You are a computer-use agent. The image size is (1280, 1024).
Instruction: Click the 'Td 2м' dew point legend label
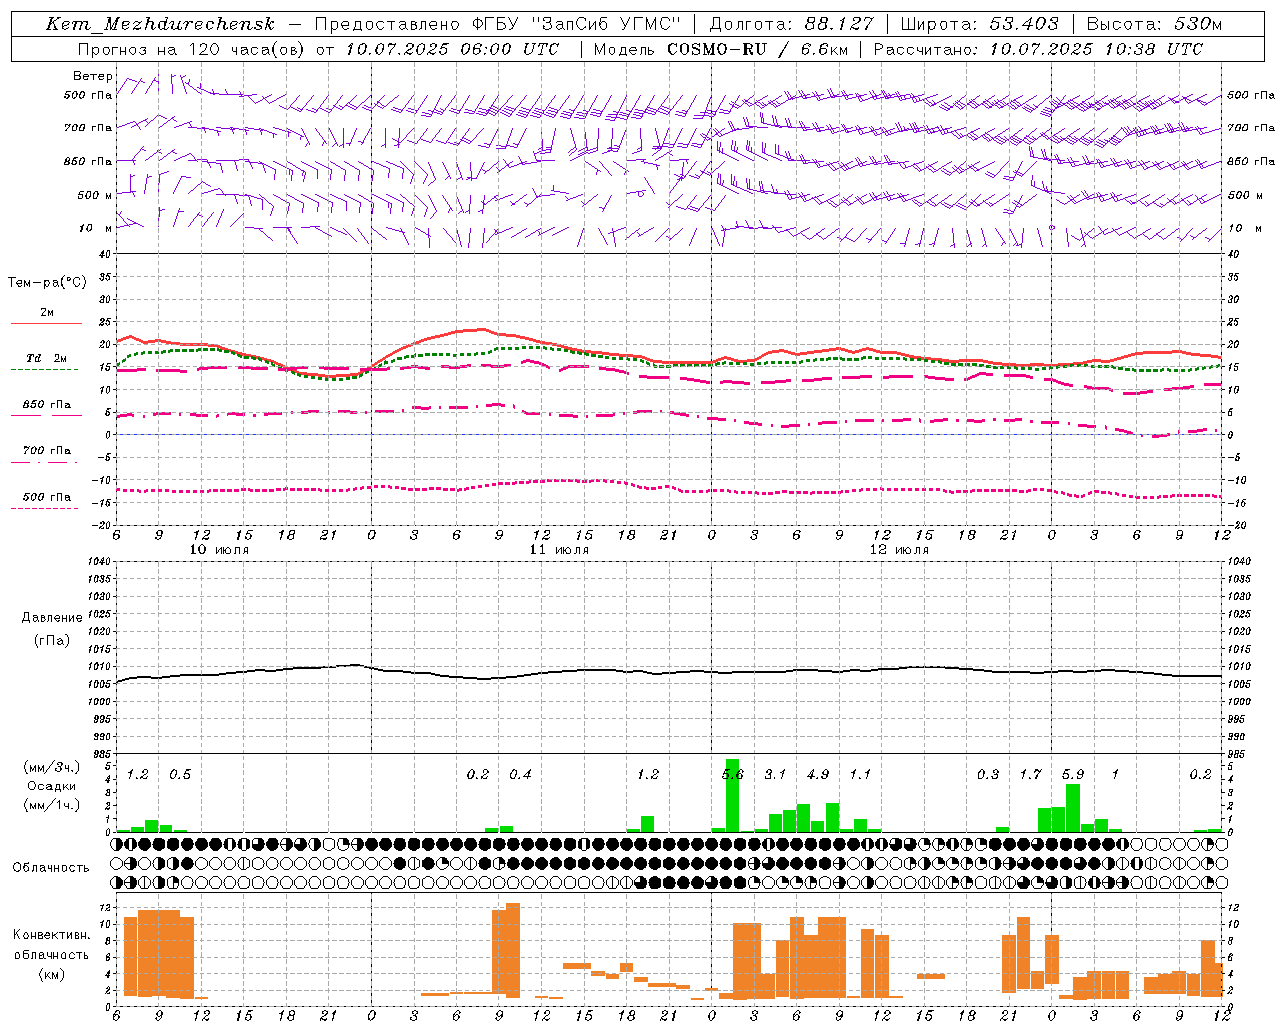pyautogui.click(x=46, y=358)
